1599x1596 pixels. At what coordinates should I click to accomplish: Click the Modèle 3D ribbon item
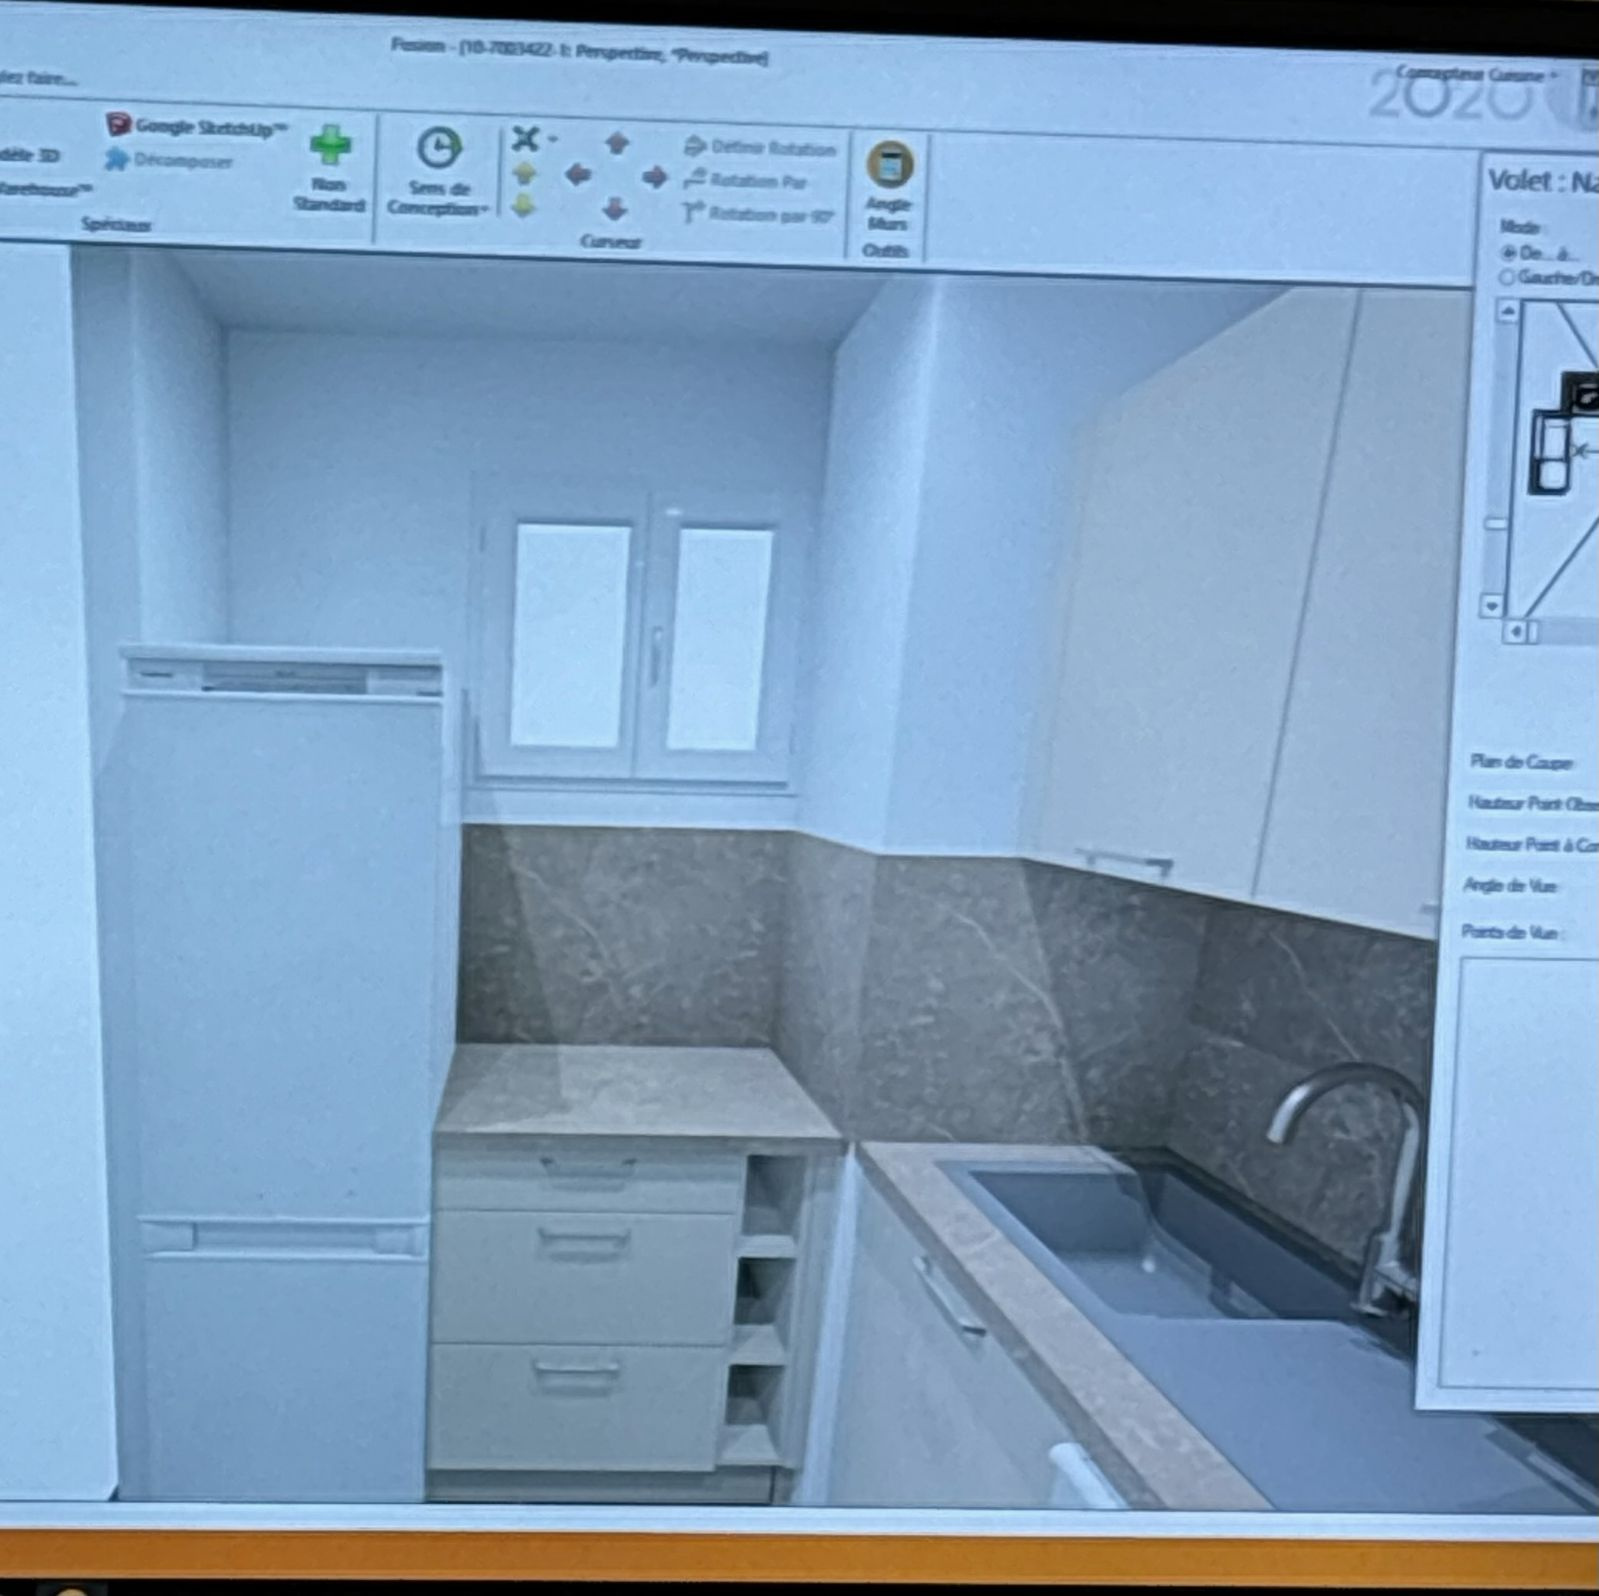[30, 155]
